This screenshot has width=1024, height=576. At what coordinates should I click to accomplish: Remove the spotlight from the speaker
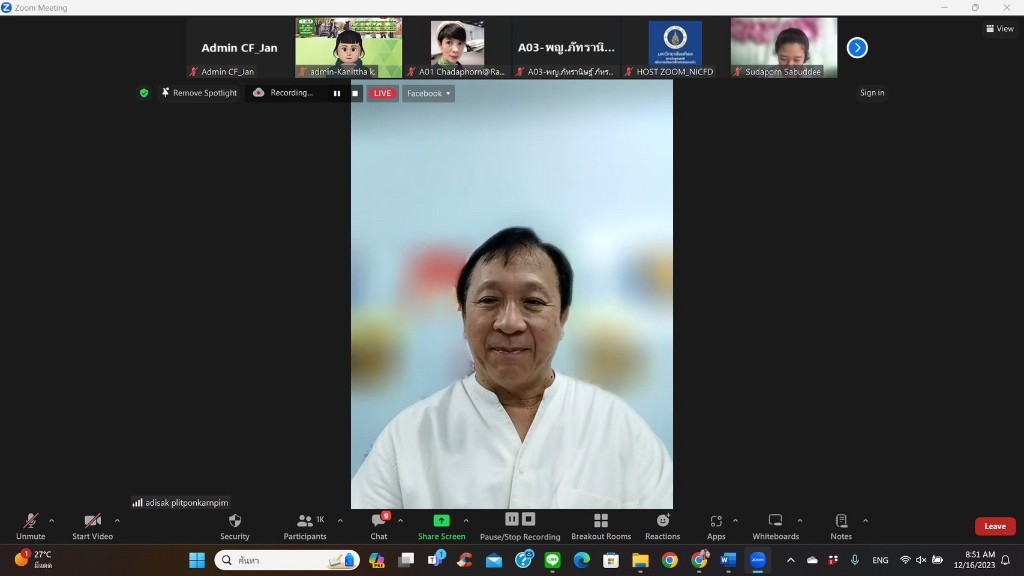click(x=199, y=93)
